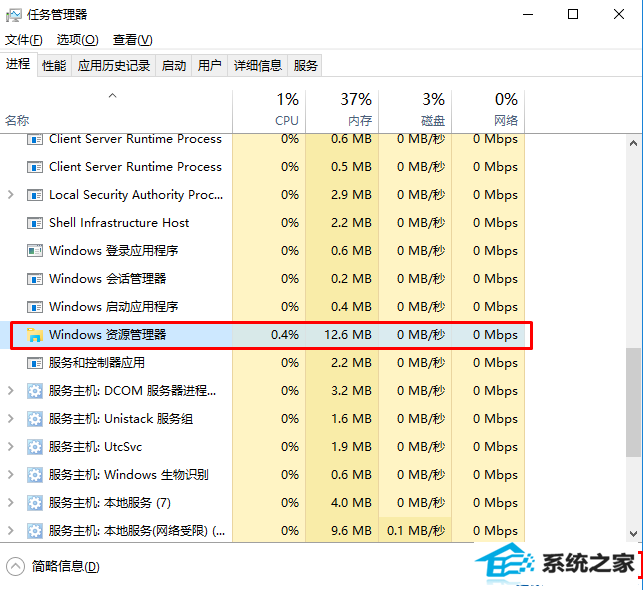Select Windows 启动应用程序 process name
Image resolution: width=643 pixels, height=590 pixels.
point(114,307)
